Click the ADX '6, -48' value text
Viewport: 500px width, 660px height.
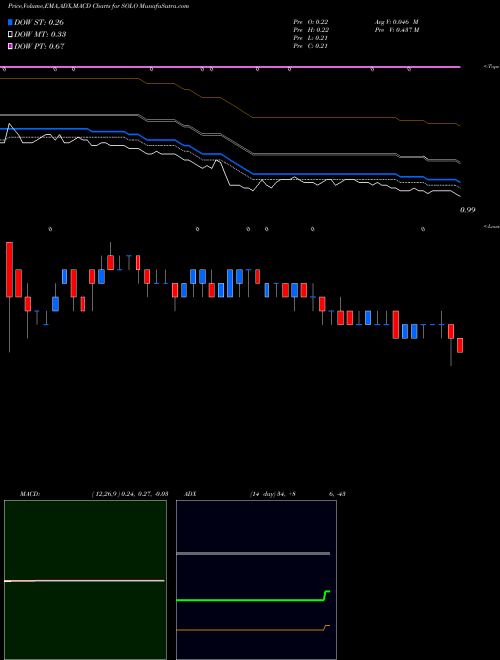pos(337,494)
